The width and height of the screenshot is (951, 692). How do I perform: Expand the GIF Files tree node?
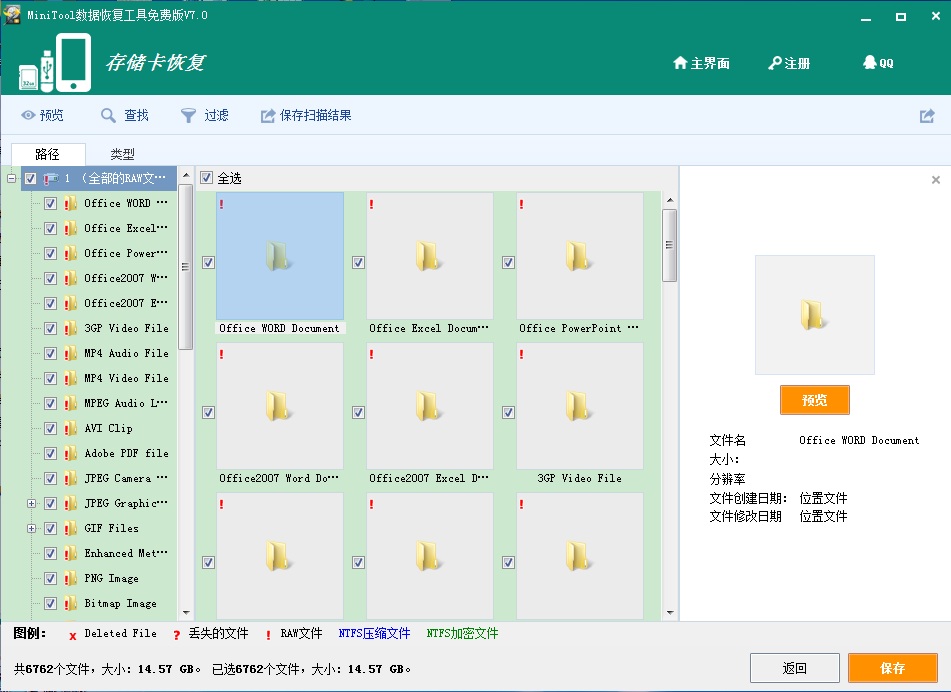[x=32, y=528]
